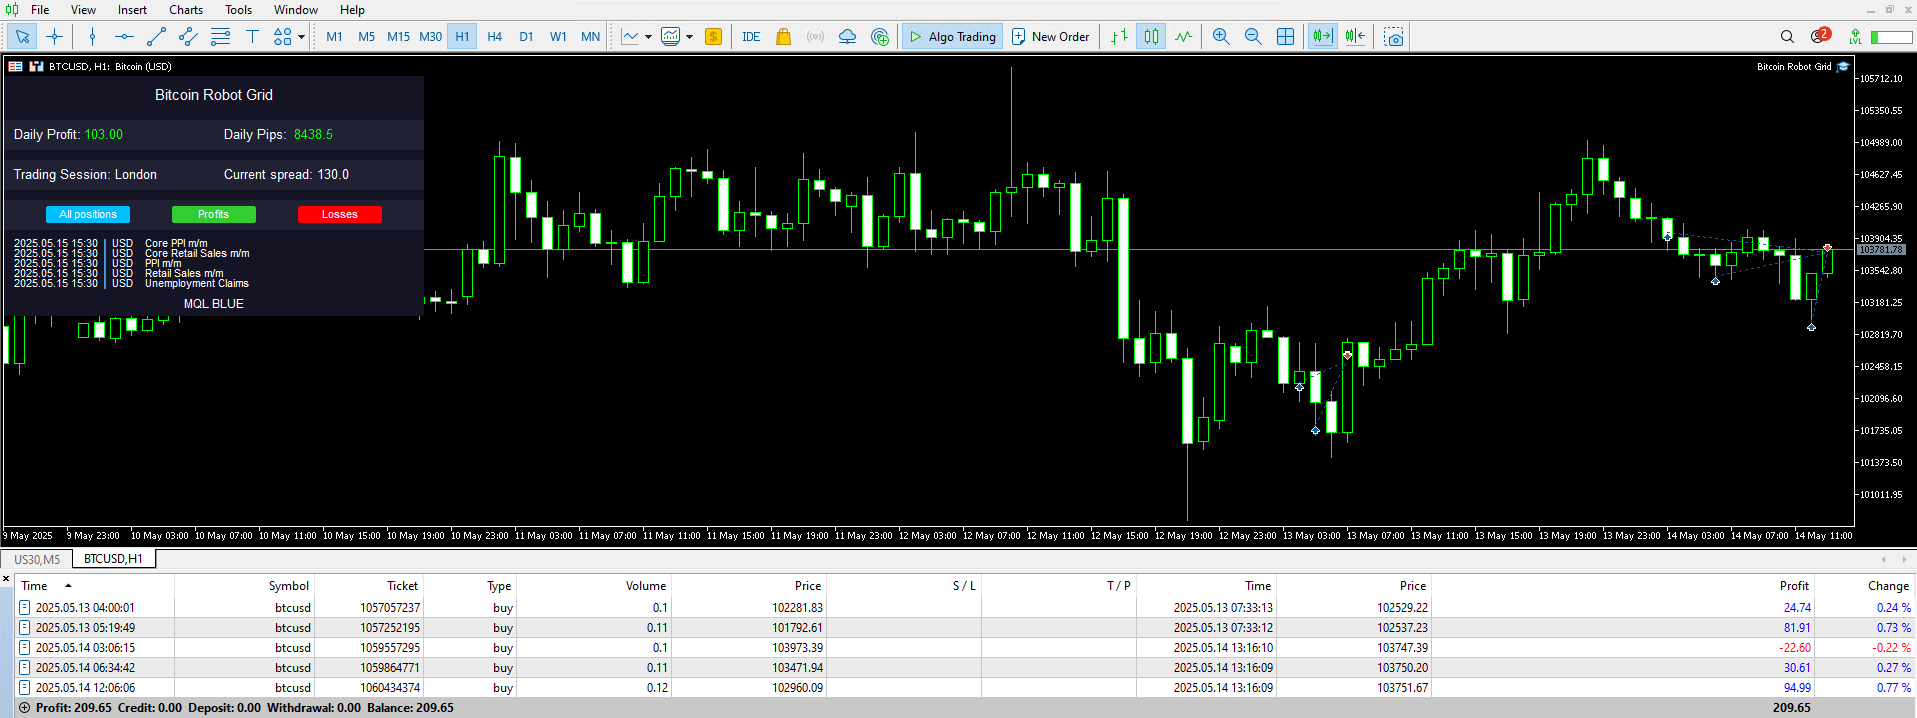1917x718 pixels.
Task: Select the text label tool
Action: (252, 37)
